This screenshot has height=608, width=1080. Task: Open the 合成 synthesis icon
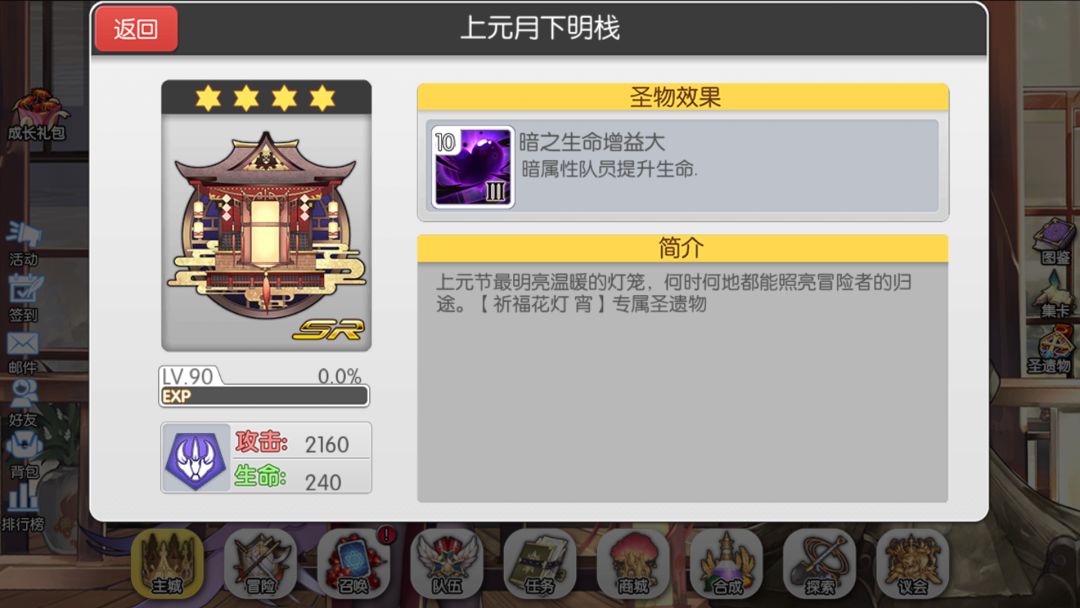[726, 563]
